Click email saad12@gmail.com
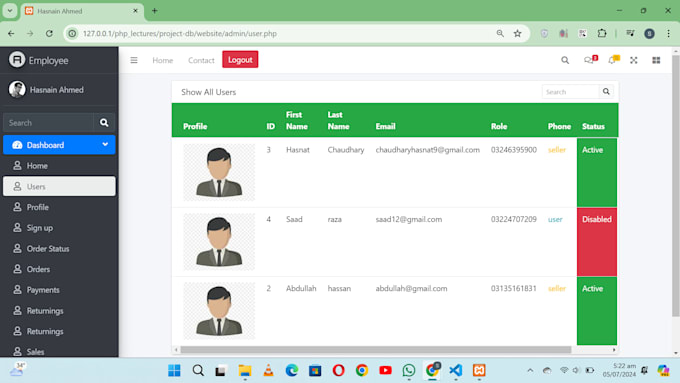Screen dimensions: 680x383 [409, 219]
